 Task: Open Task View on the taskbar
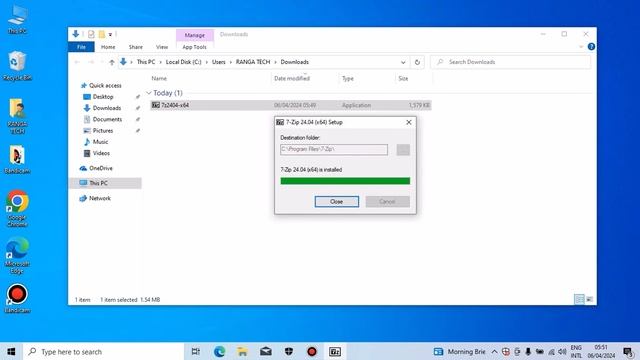pos(196,351)
